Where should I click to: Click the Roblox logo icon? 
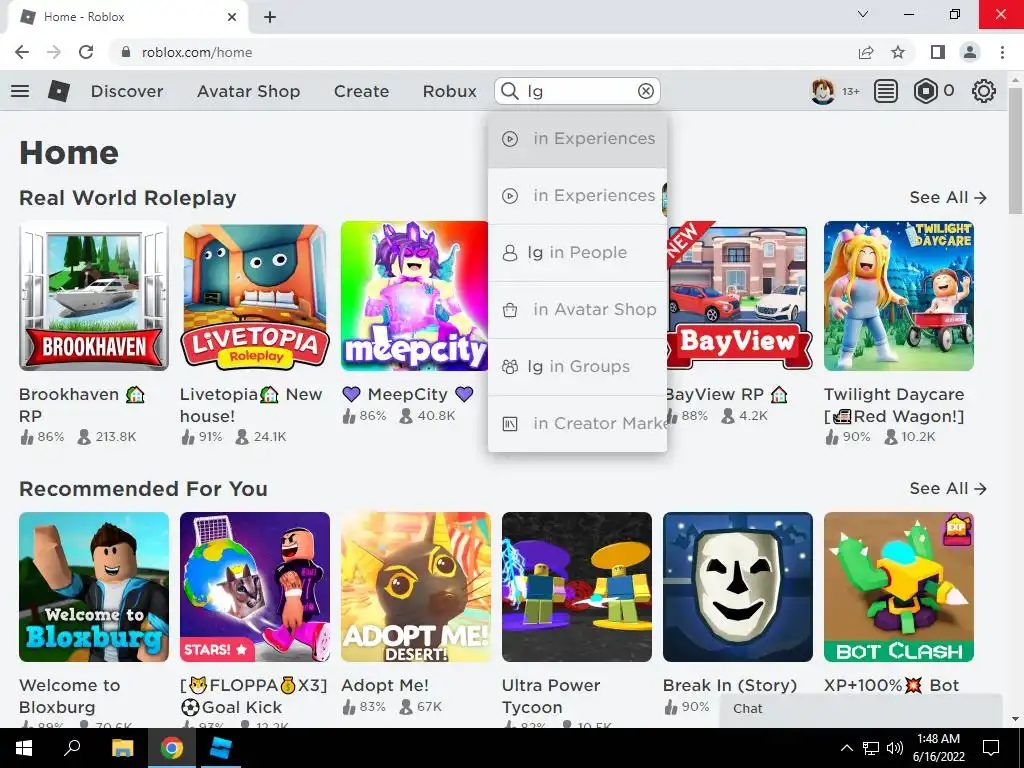tap(59, 91)
